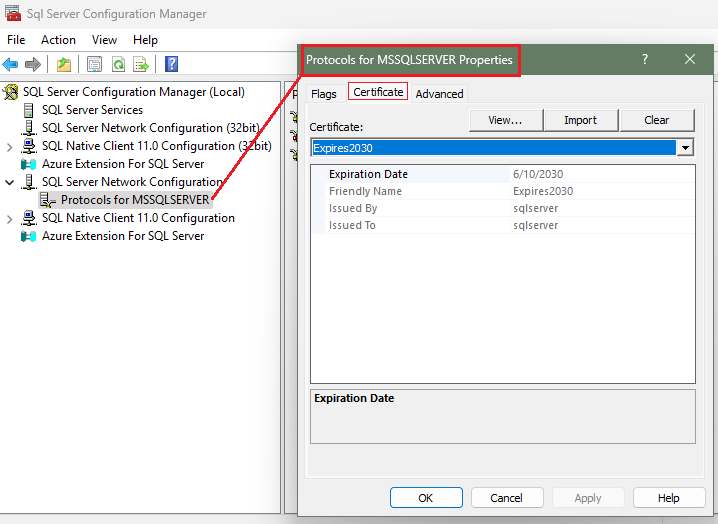Select the Friendly Name property row
This screenshot has width=718, height=524.
tap(503, 191)
